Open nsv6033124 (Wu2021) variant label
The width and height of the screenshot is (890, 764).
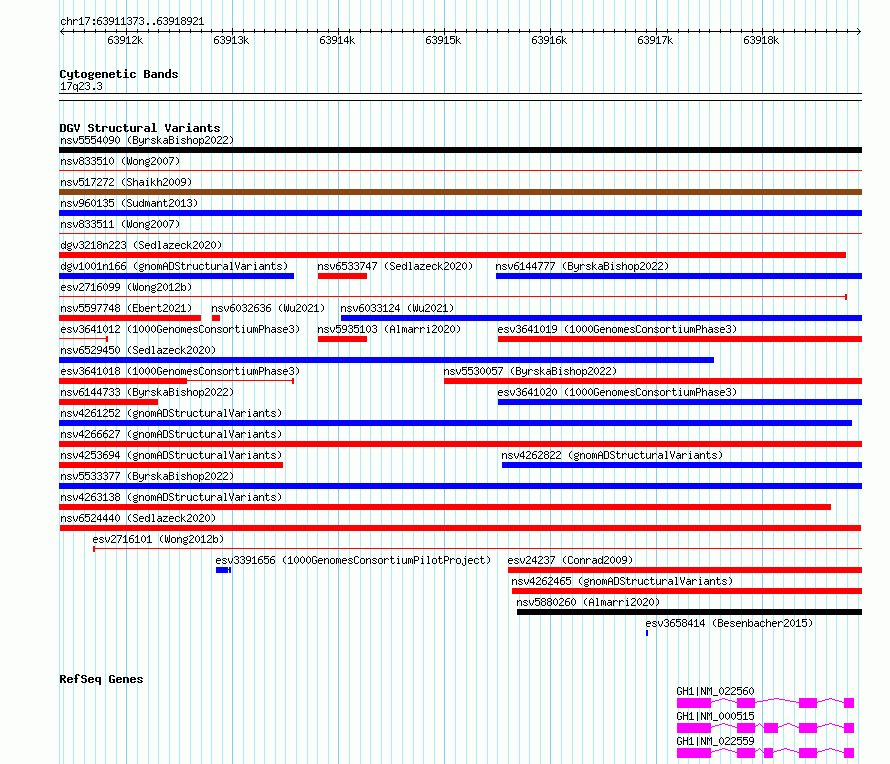click(x=397, y=308)
